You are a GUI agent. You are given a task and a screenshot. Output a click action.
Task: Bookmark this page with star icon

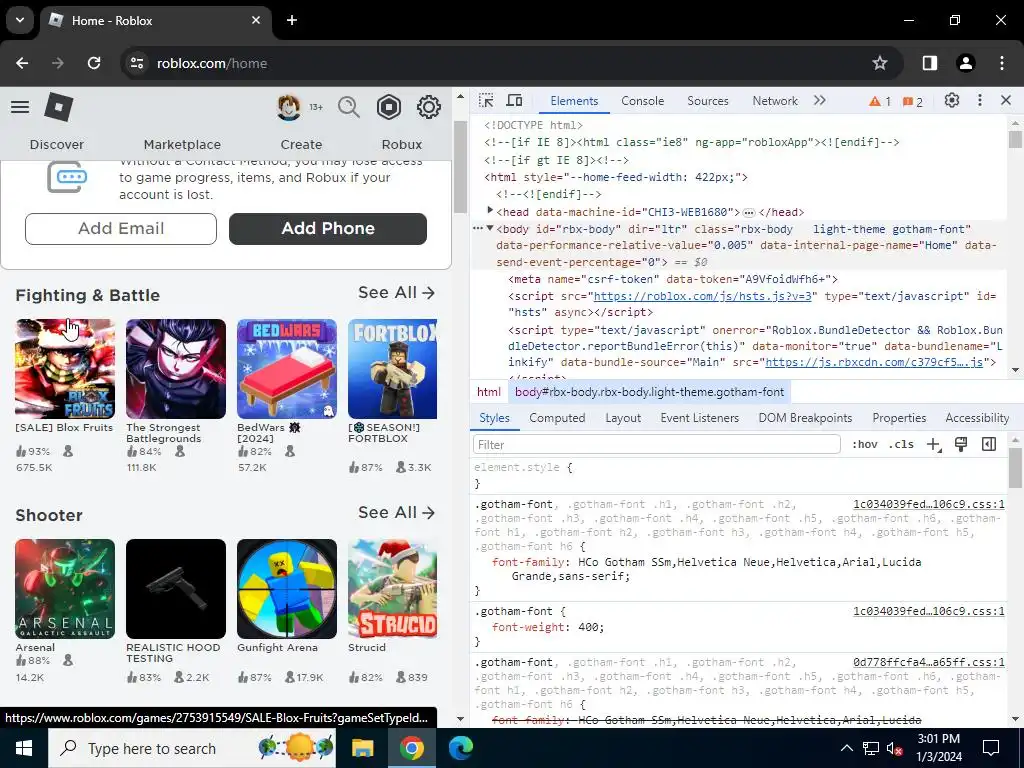(x=880, y=63)
